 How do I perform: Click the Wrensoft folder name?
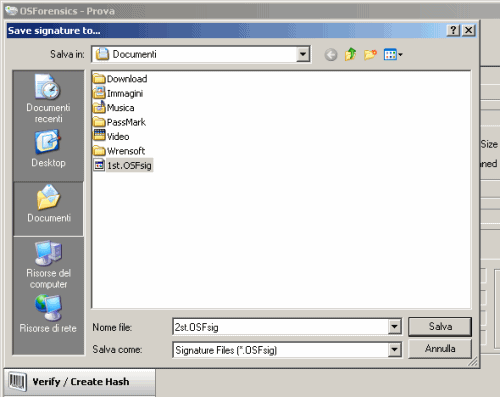126,151
